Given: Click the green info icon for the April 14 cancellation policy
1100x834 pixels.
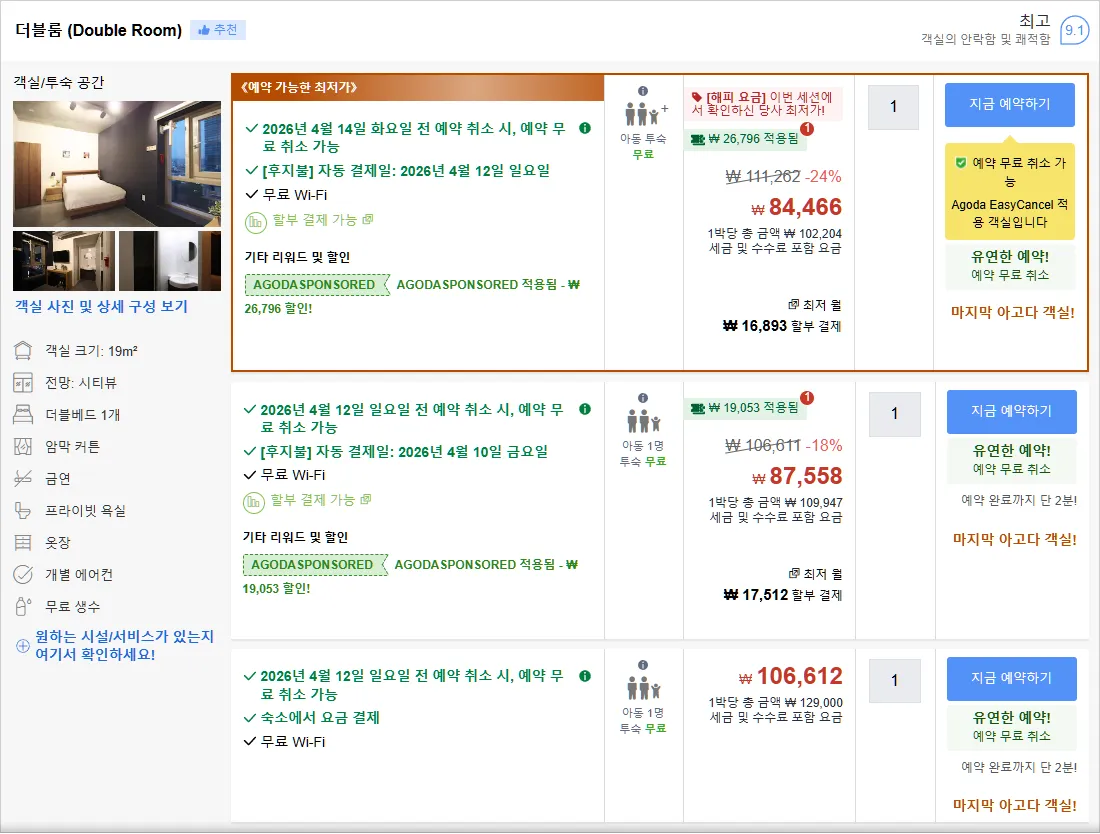Looking at the screenshot, I should pos(585,128).
